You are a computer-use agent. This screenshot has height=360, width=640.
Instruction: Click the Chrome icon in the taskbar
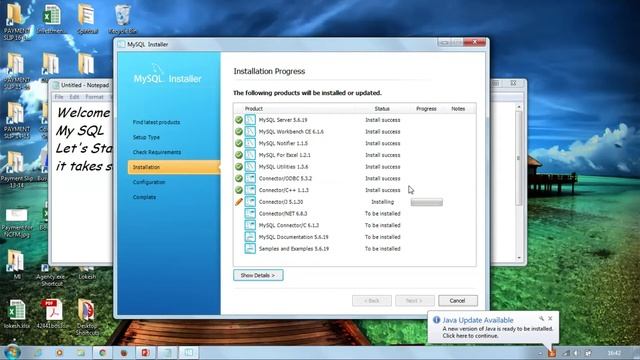(102, 353)
